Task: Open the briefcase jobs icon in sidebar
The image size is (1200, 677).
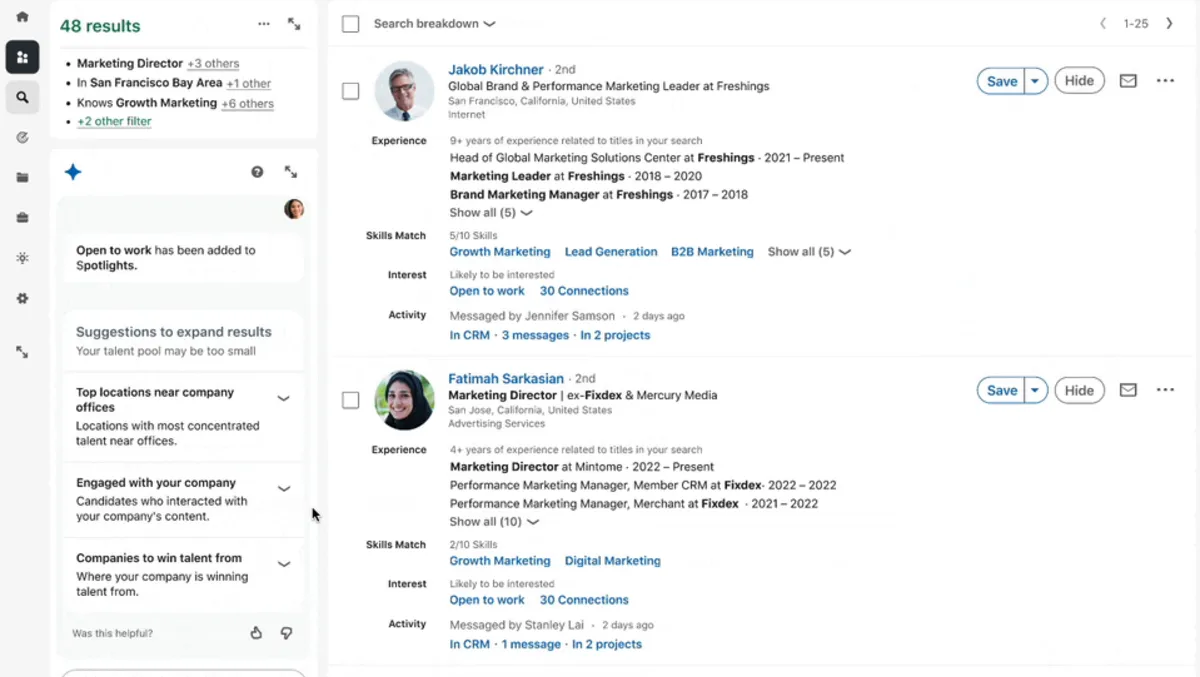Action: point(22,218)
